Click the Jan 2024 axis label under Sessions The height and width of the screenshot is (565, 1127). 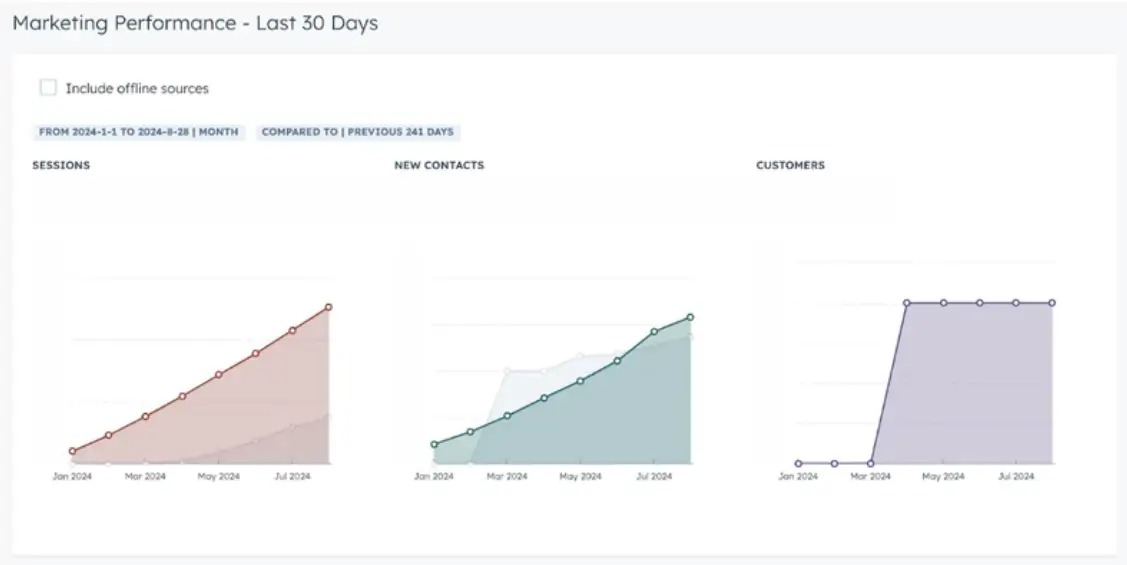point(73,477)
